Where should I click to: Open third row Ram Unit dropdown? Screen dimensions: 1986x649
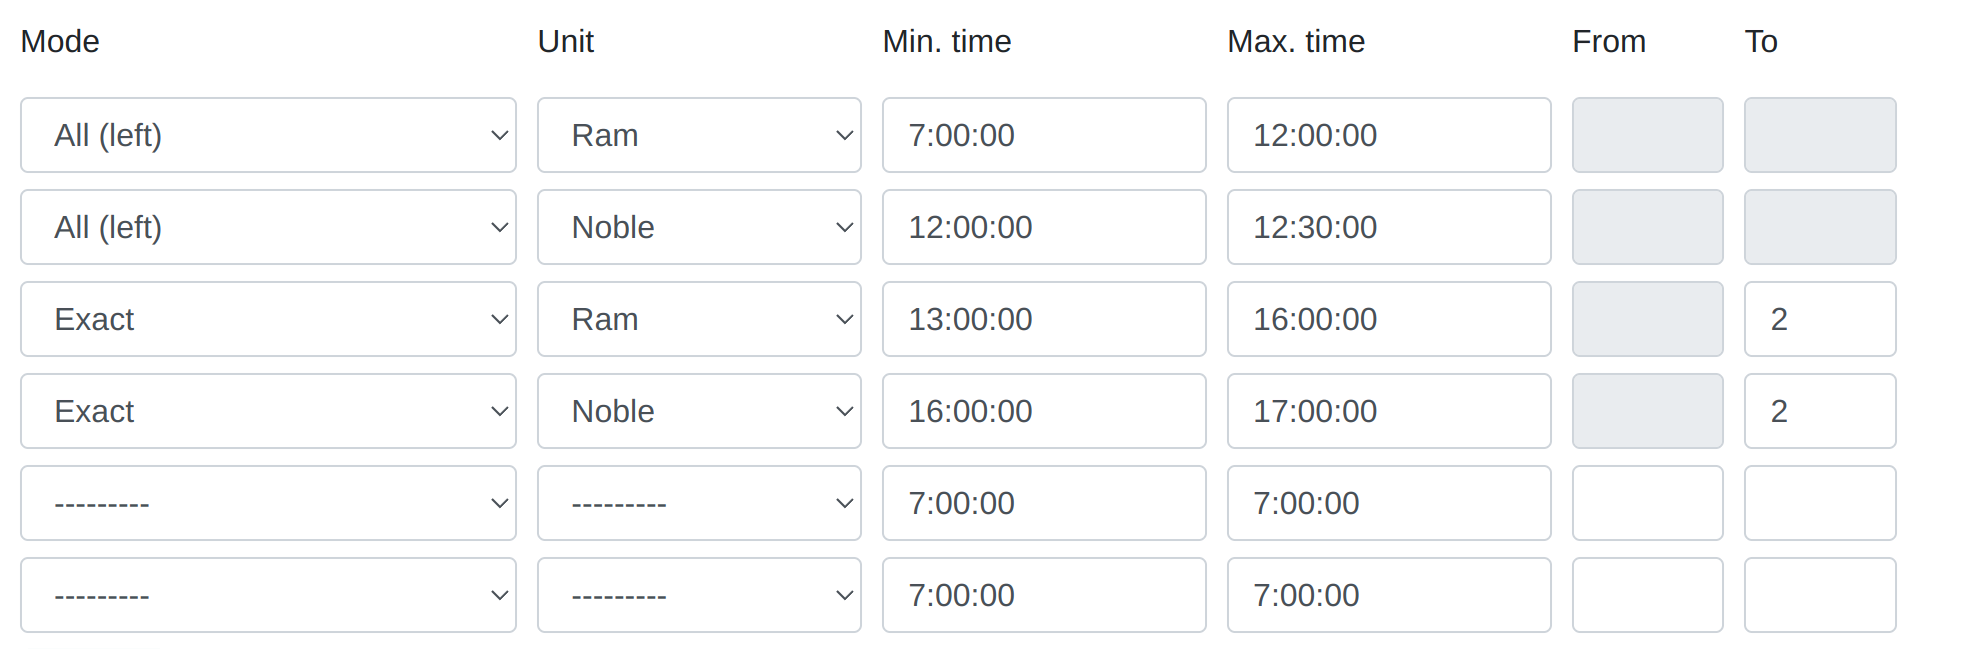click(699, 319)
